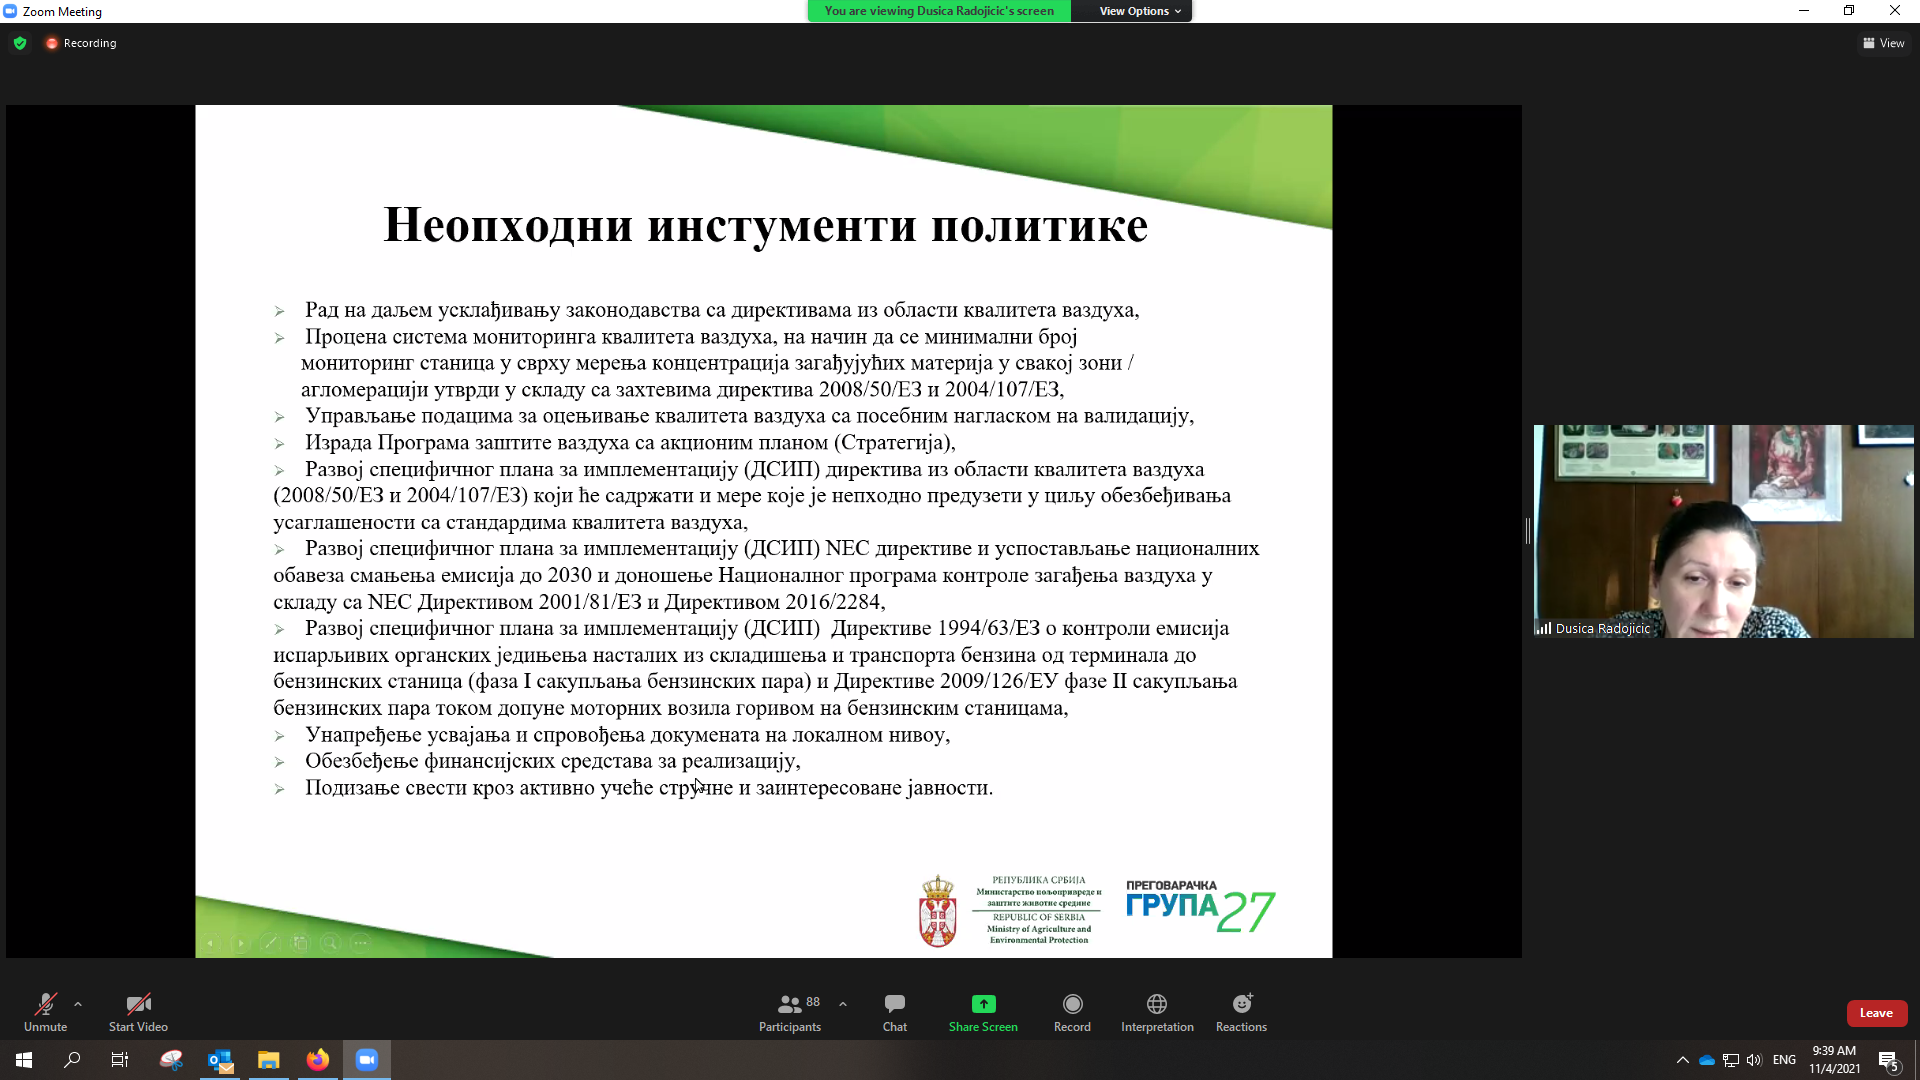Click the participant count '88'

pos(813,1002)
